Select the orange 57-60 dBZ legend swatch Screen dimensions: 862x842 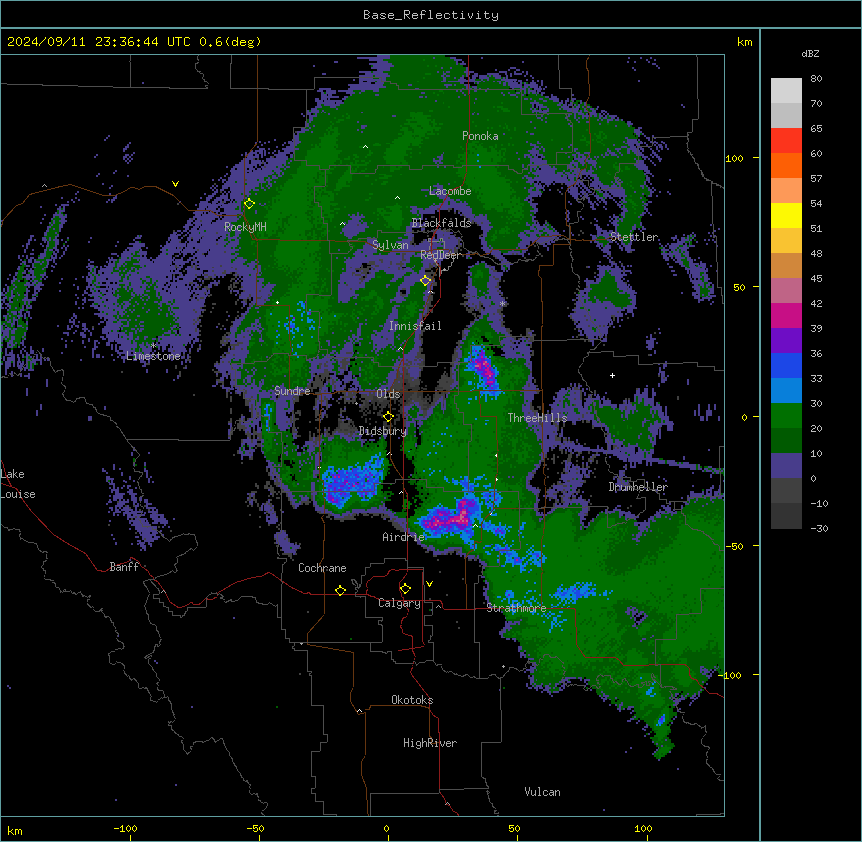tap(786, 165)
